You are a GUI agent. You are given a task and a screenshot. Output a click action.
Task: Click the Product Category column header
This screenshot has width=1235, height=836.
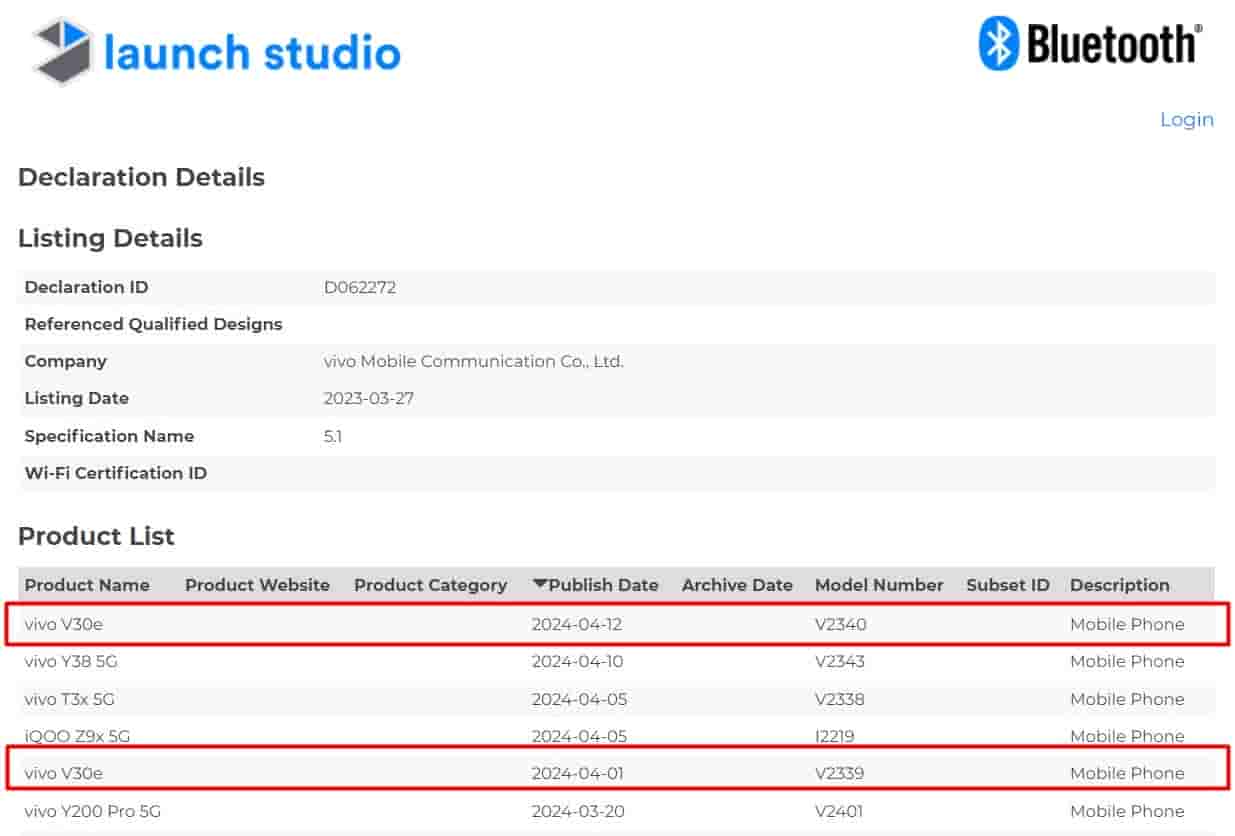429,585
